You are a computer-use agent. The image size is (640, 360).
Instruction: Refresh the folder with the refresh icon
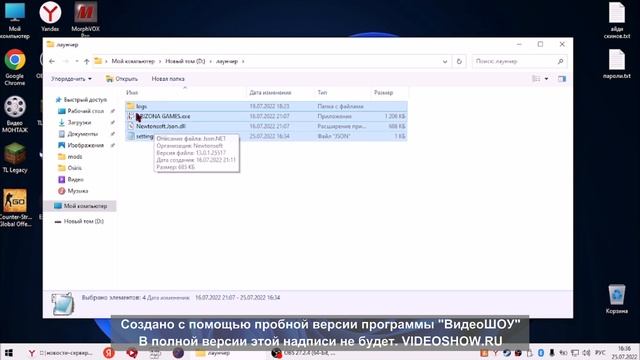(459, 61)
